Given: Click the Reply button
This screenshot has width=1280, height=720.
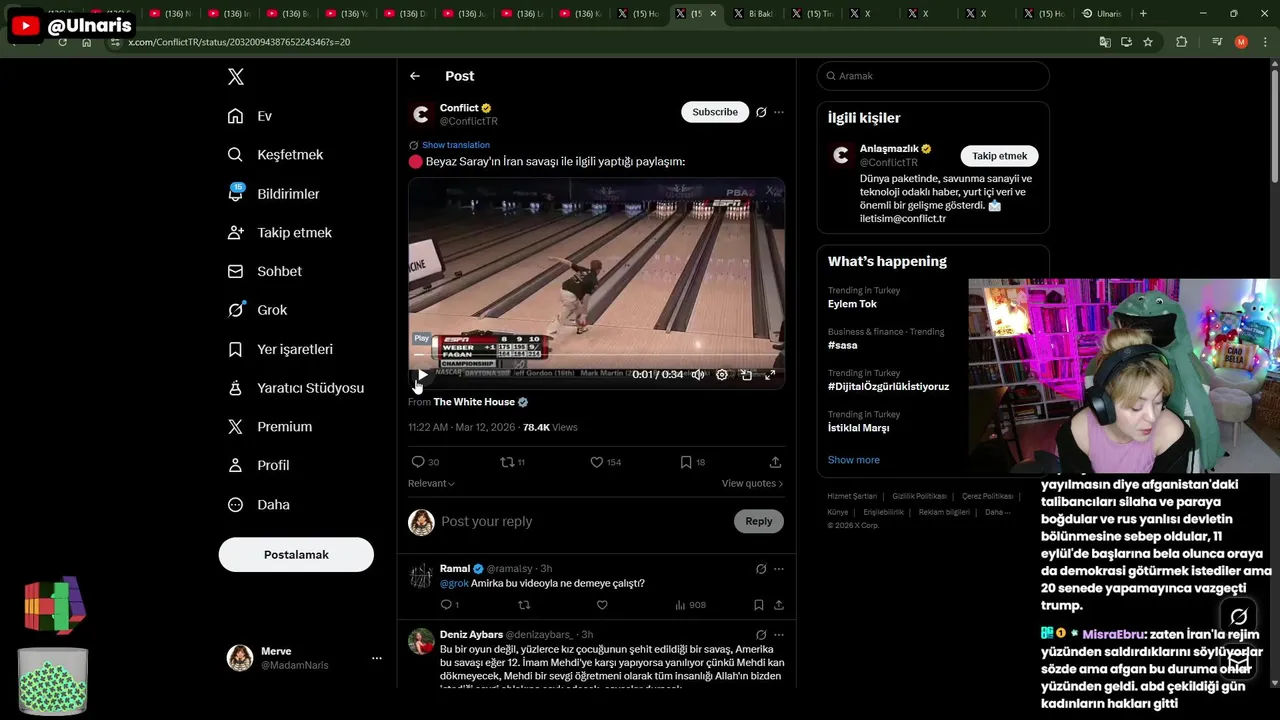Looking at the screenshot, I should [x=759, y=521].
